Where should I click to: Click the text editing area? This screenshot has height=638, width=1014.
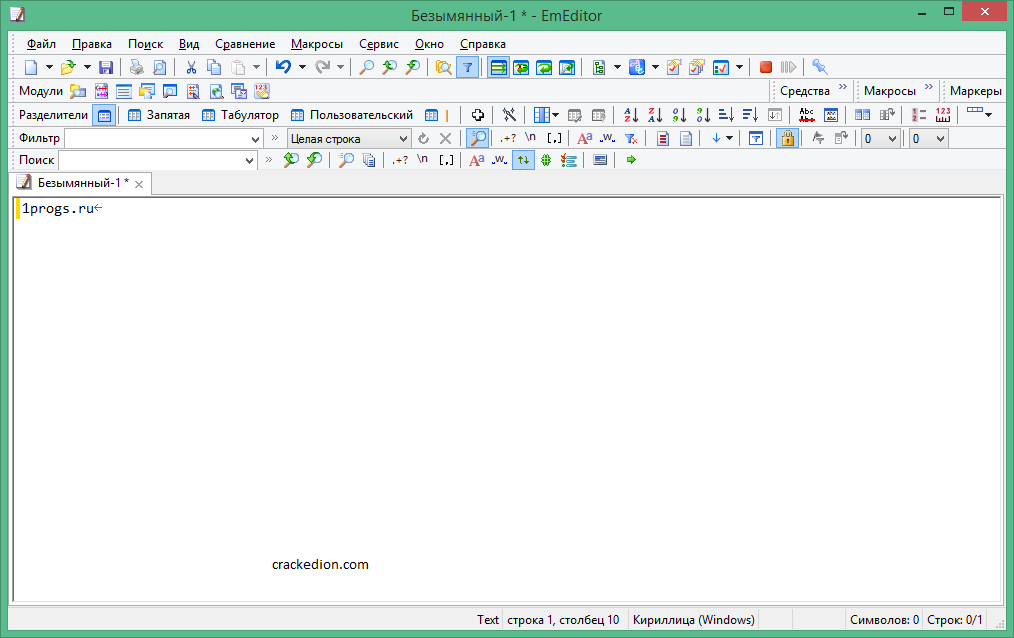508,399
